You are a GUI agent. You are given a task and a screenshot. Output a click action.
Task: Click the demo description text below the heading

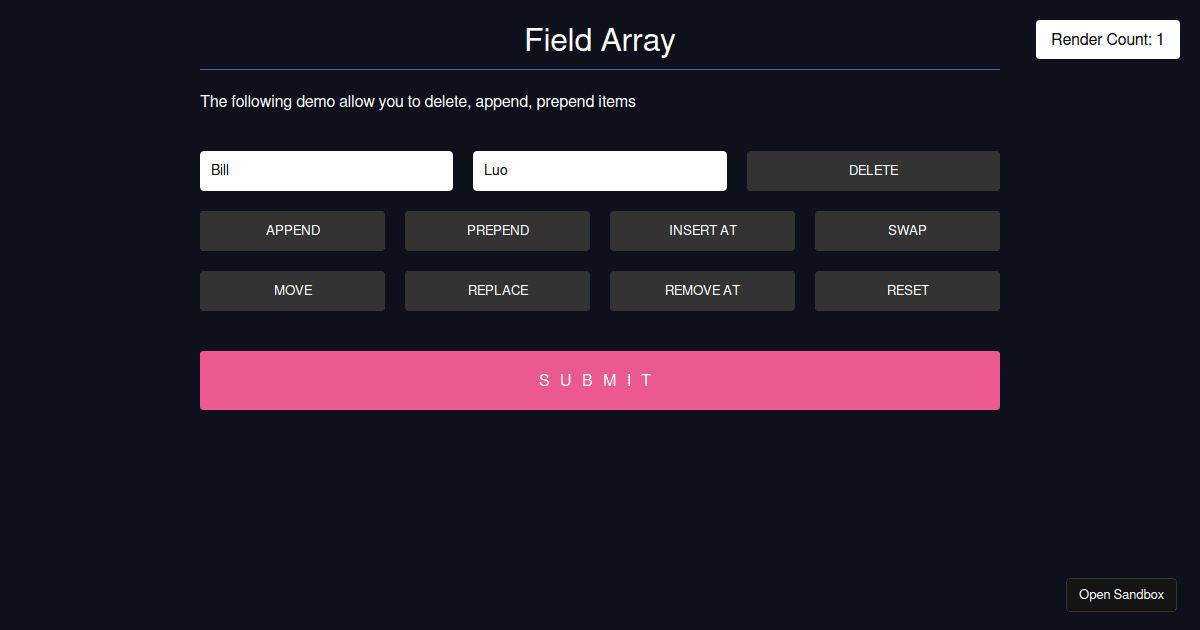(417, 102)
